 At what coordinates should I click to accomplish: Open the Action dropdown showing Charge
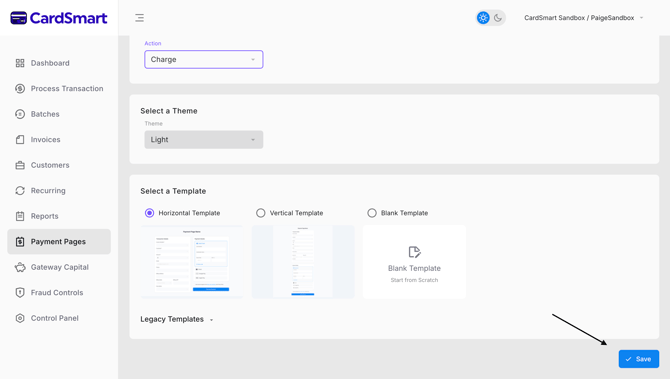coord(204,59)
